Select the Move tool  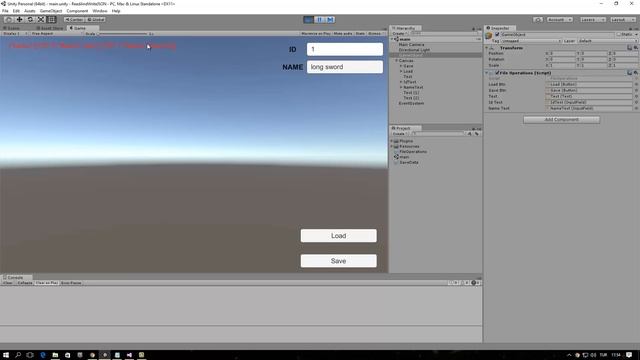[x=19, y=20]
